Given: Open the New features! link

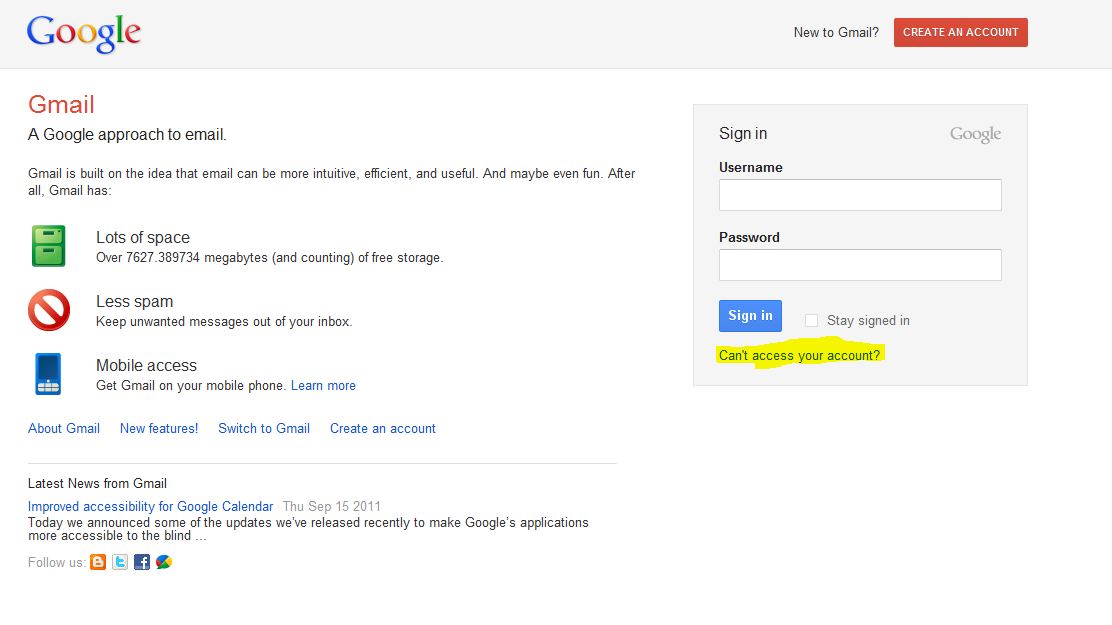Looking at the screenshot, I should click(x=159, y=428).
